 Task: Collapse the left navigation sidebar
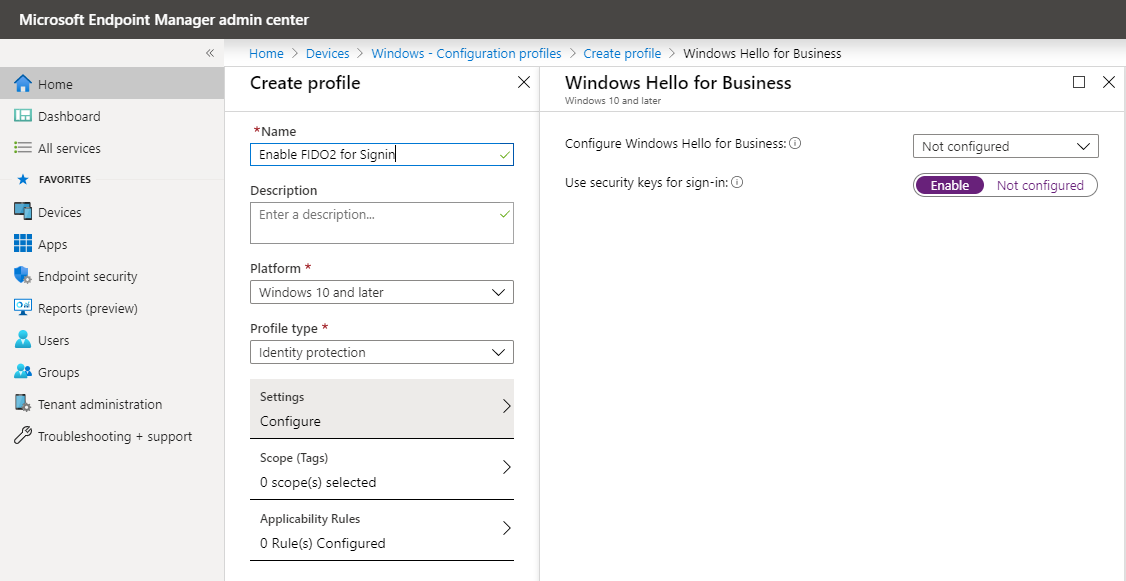pyautogui.click(x=210, y=53)
